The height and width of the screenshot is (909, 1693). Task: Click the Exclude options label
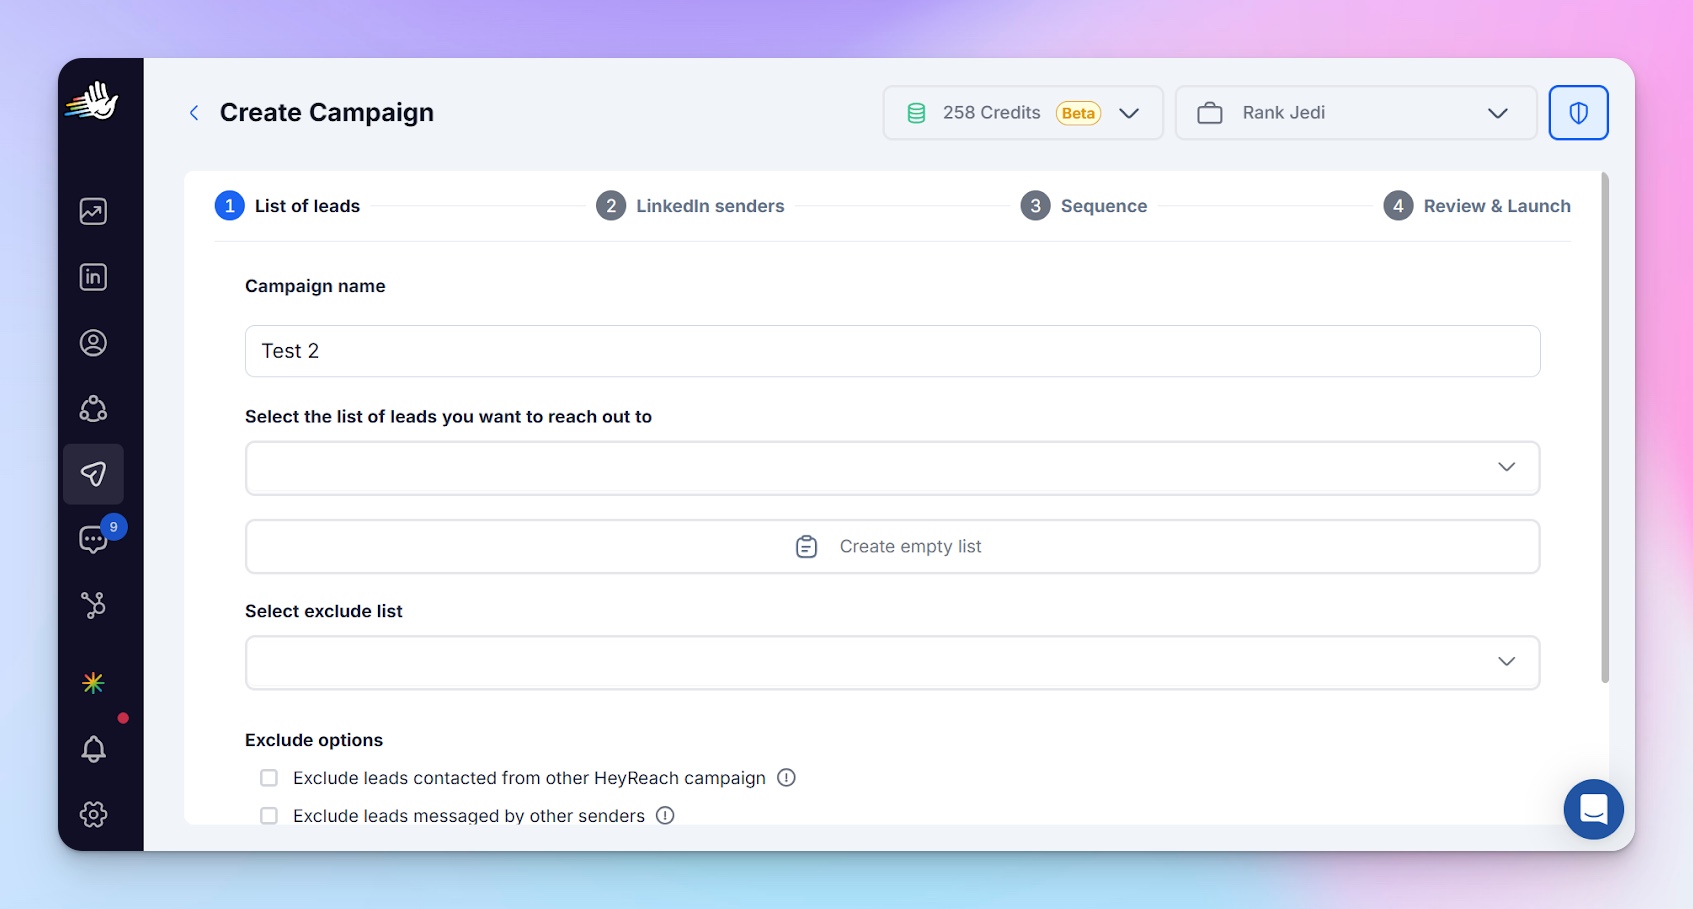click(314, 740)
